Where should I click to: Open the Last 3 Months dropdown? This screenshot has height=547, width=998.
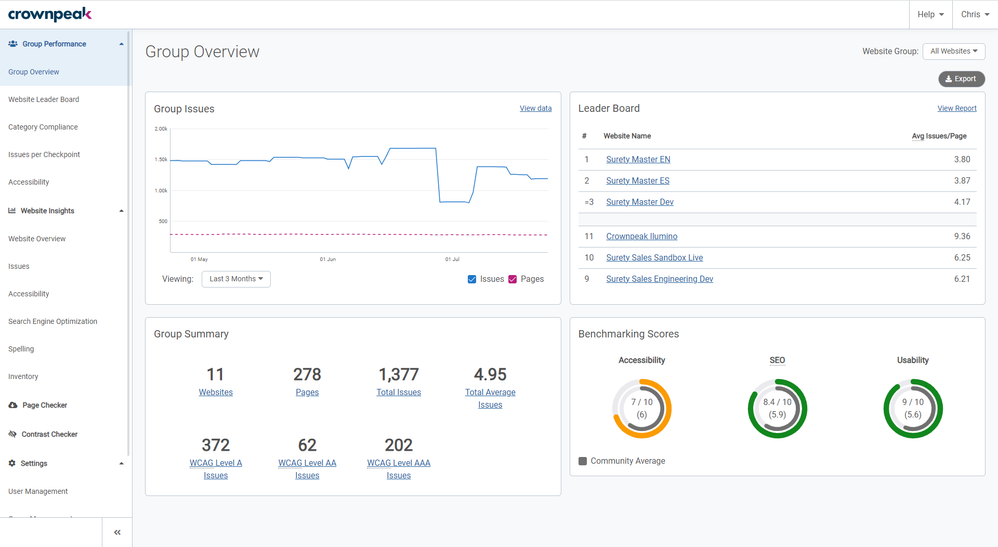click(x=236, y=279)
